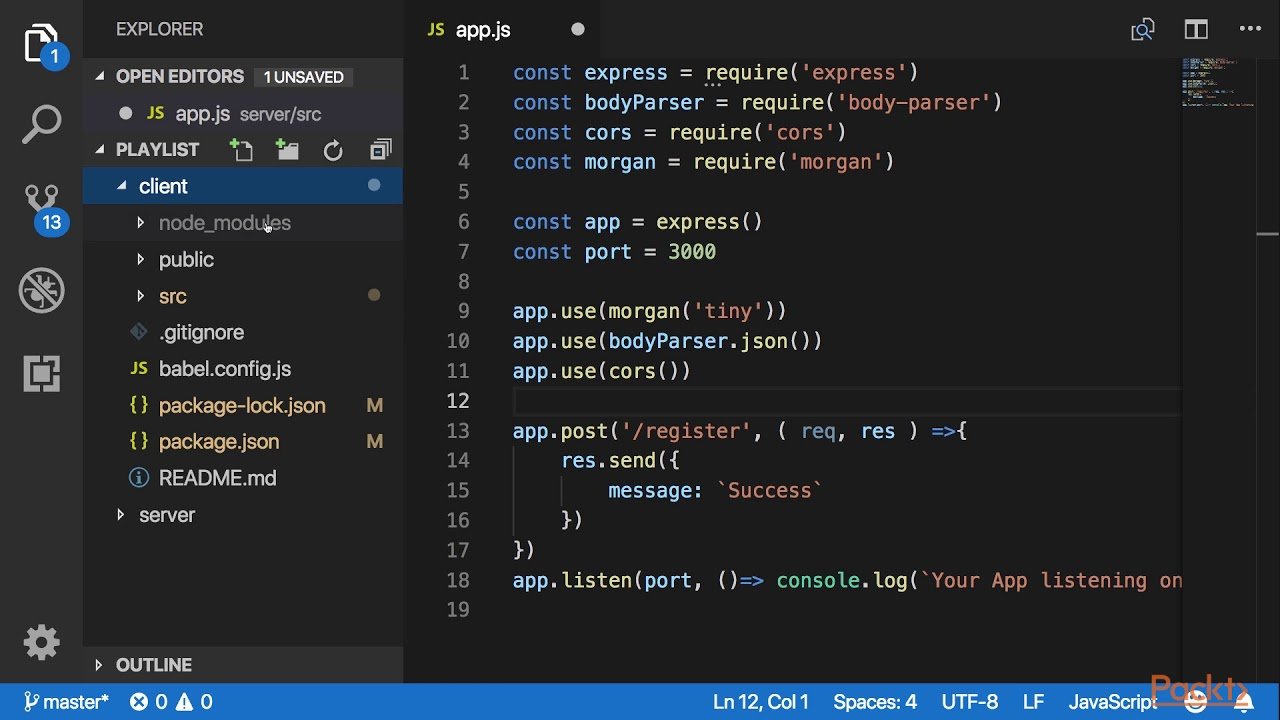Expand the Outline panel
Image resolution: width=1280 pixels, height=720 pixels.
[x=153, y=665]
